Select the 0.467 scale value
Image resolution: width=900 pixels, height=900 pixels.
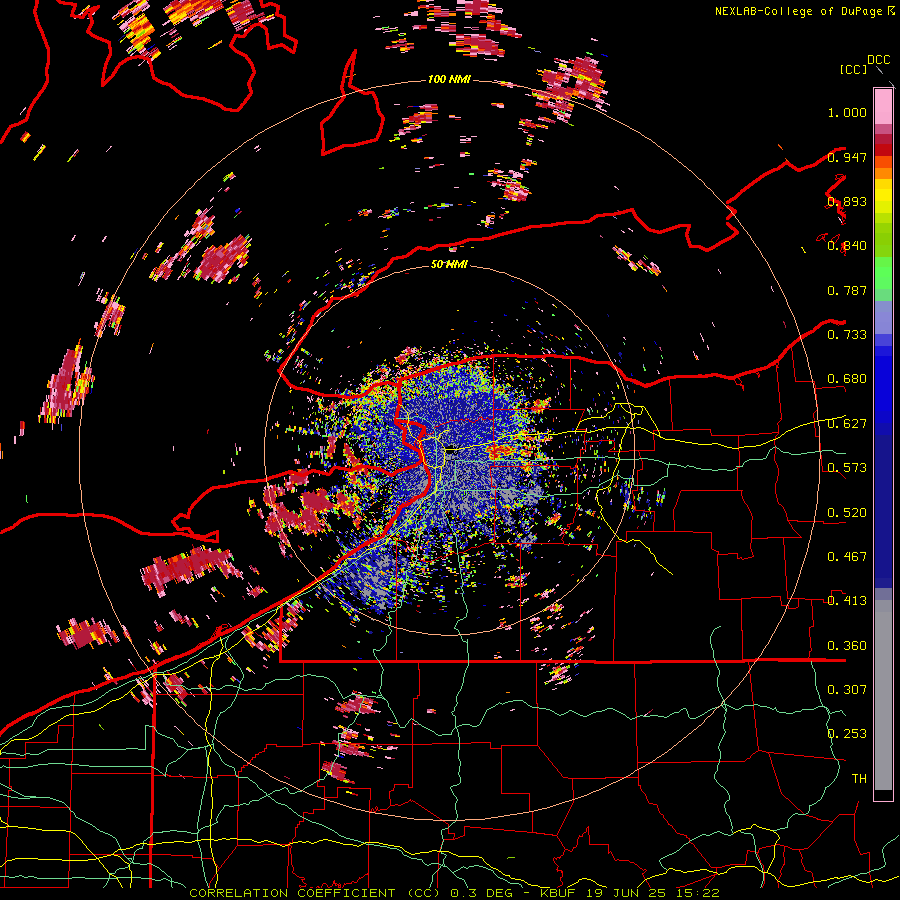click(847, 557)
